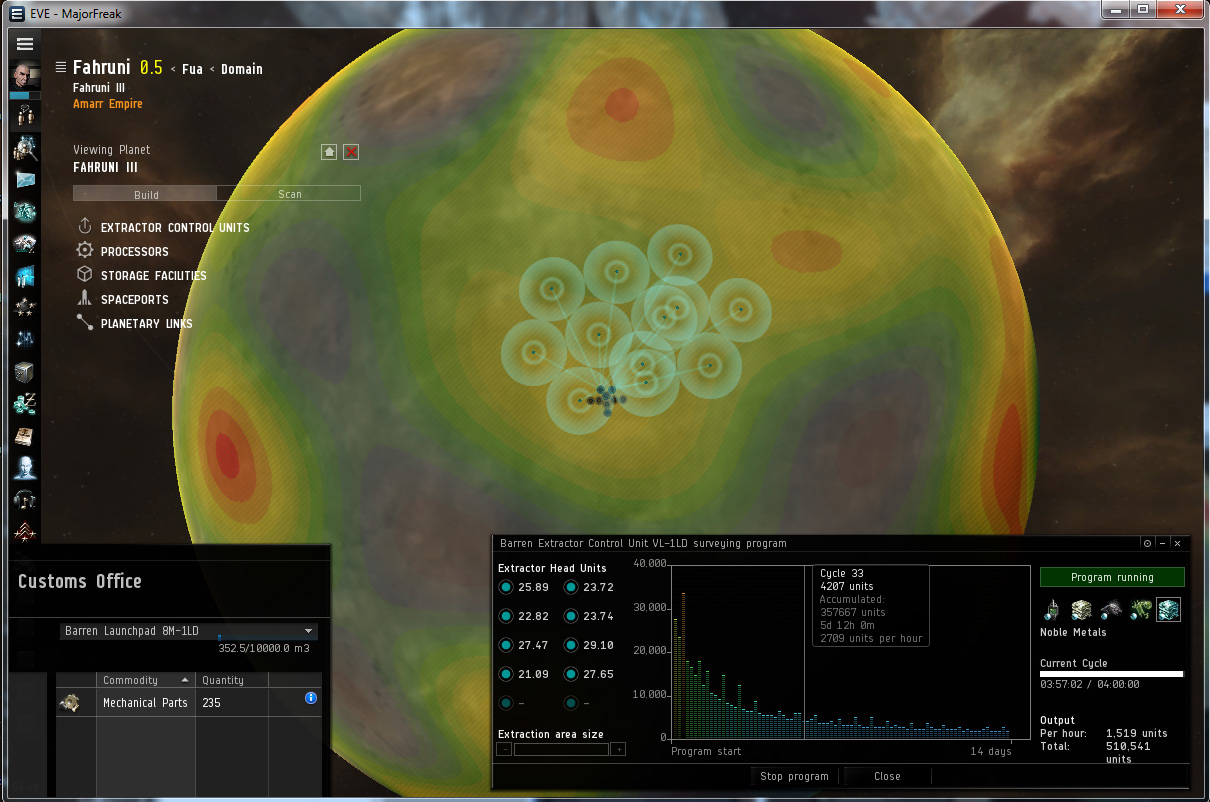Pin the surveying program window
The image size is (1210, 802).
(x=1147, y=543)
